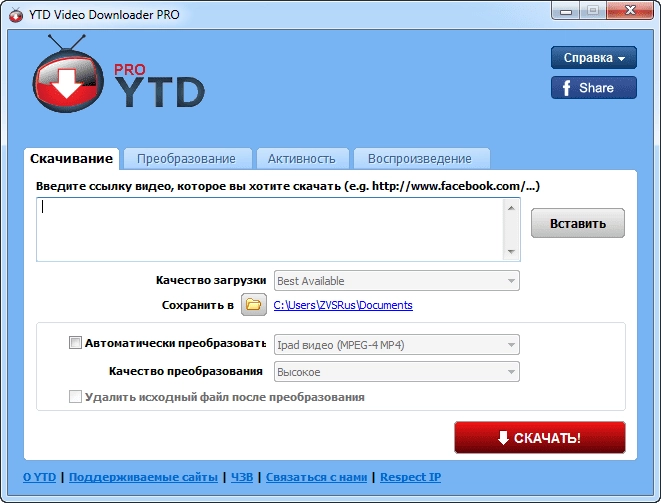Open the ЧЗВ FAQ link
The width and height of the screenshot is (661, 503).
[242, 477]
